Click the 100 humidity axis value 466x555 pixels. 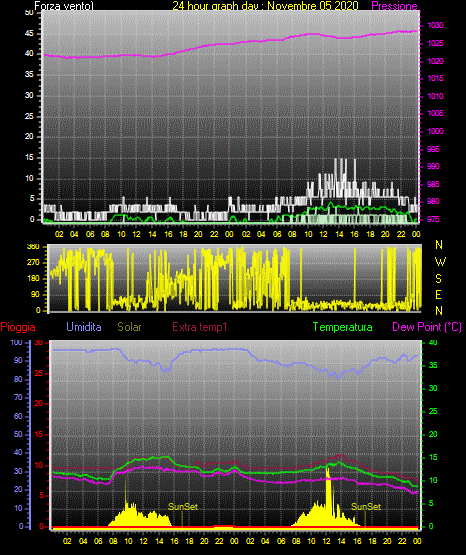pos(17,343)
